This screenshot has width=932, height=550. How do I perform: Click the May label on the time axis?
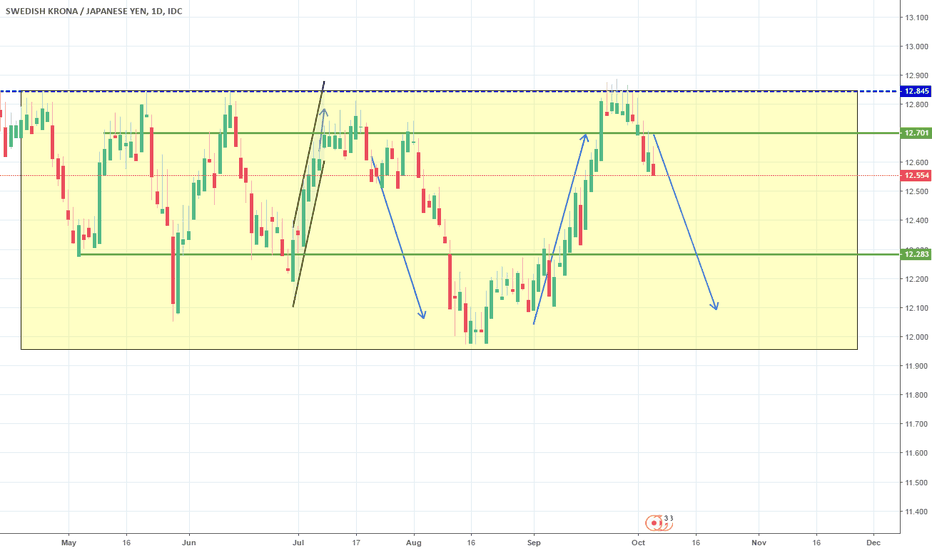(x=69, y=543)
